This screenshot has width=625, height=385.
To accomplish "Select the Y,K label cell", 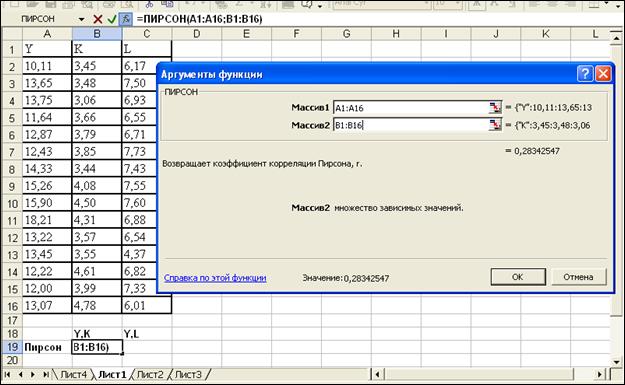I will (x=97, y=334).
